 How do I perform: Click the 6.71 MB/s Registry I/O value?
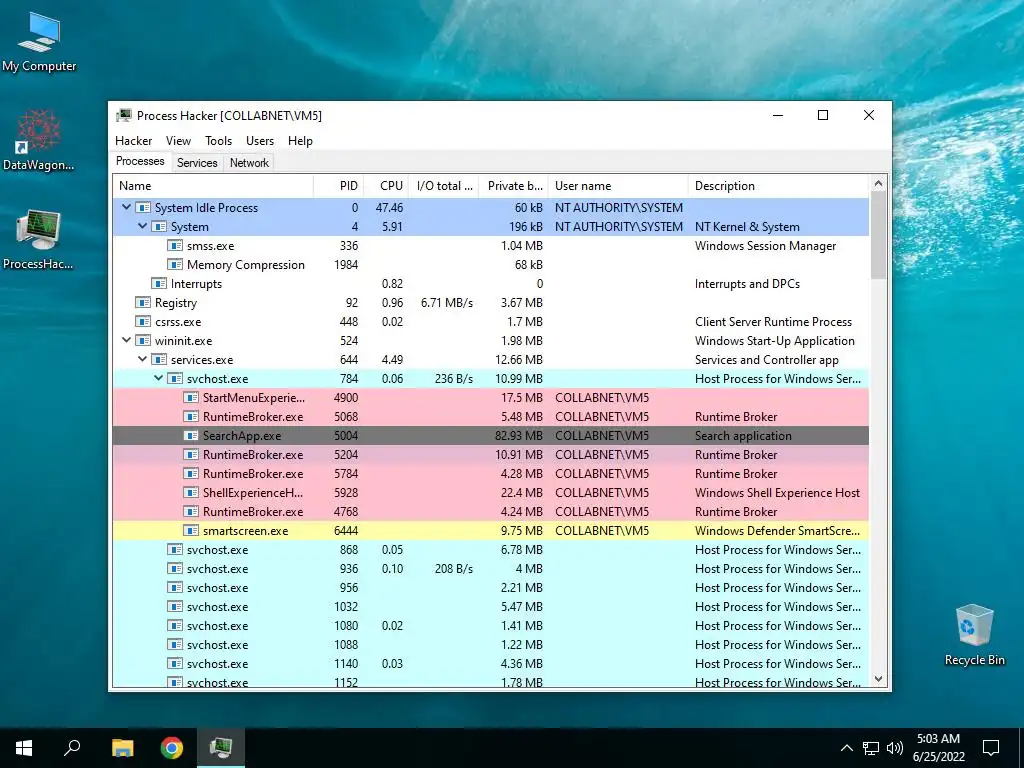click(447, 302)
